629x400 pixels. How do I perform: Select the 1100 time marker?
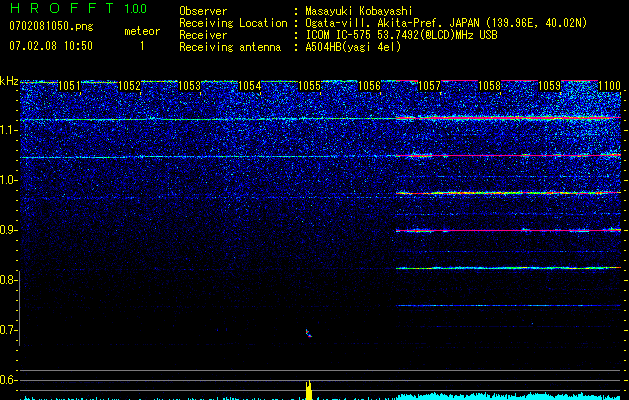coord(609,87)
